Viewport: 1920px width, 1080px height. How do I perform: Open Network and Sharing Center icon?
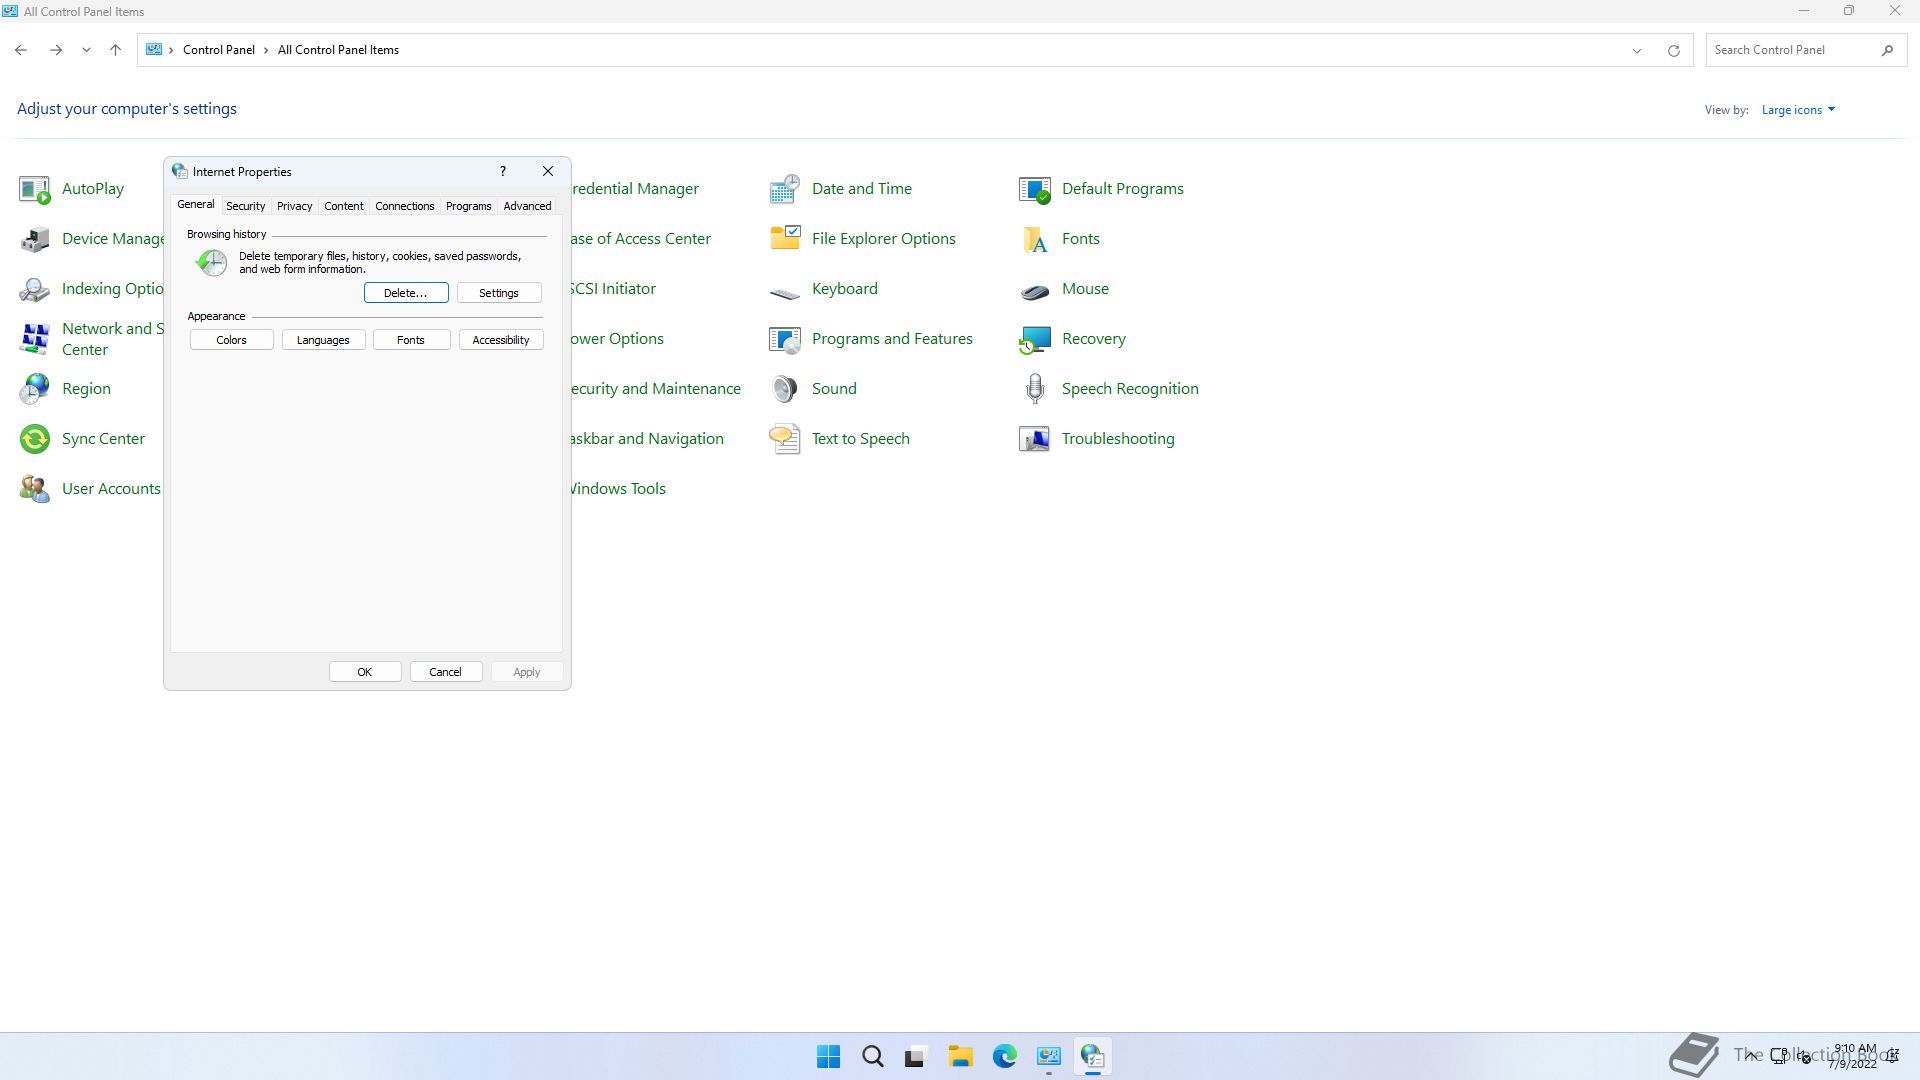(35, 339)
